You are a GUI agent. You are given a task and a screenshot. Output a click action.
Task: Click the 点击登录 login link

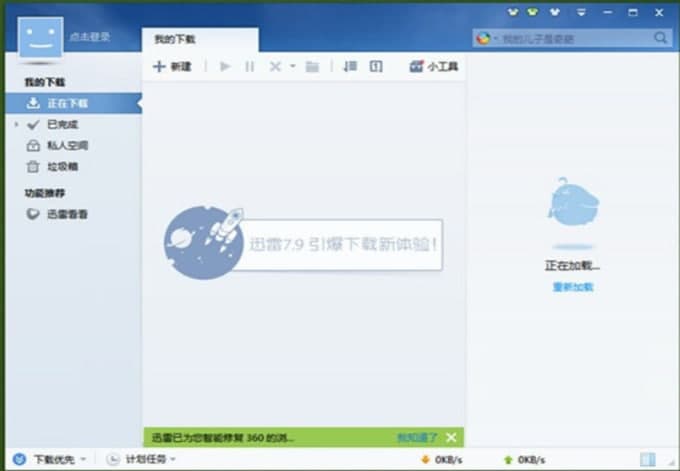pos(90,37)
